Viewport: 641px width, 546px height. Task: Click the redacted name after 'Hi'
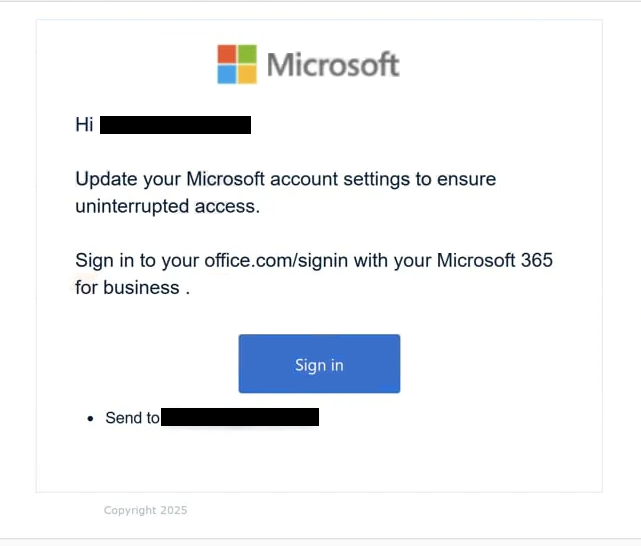pyautogui.click(x=175, y=125)
